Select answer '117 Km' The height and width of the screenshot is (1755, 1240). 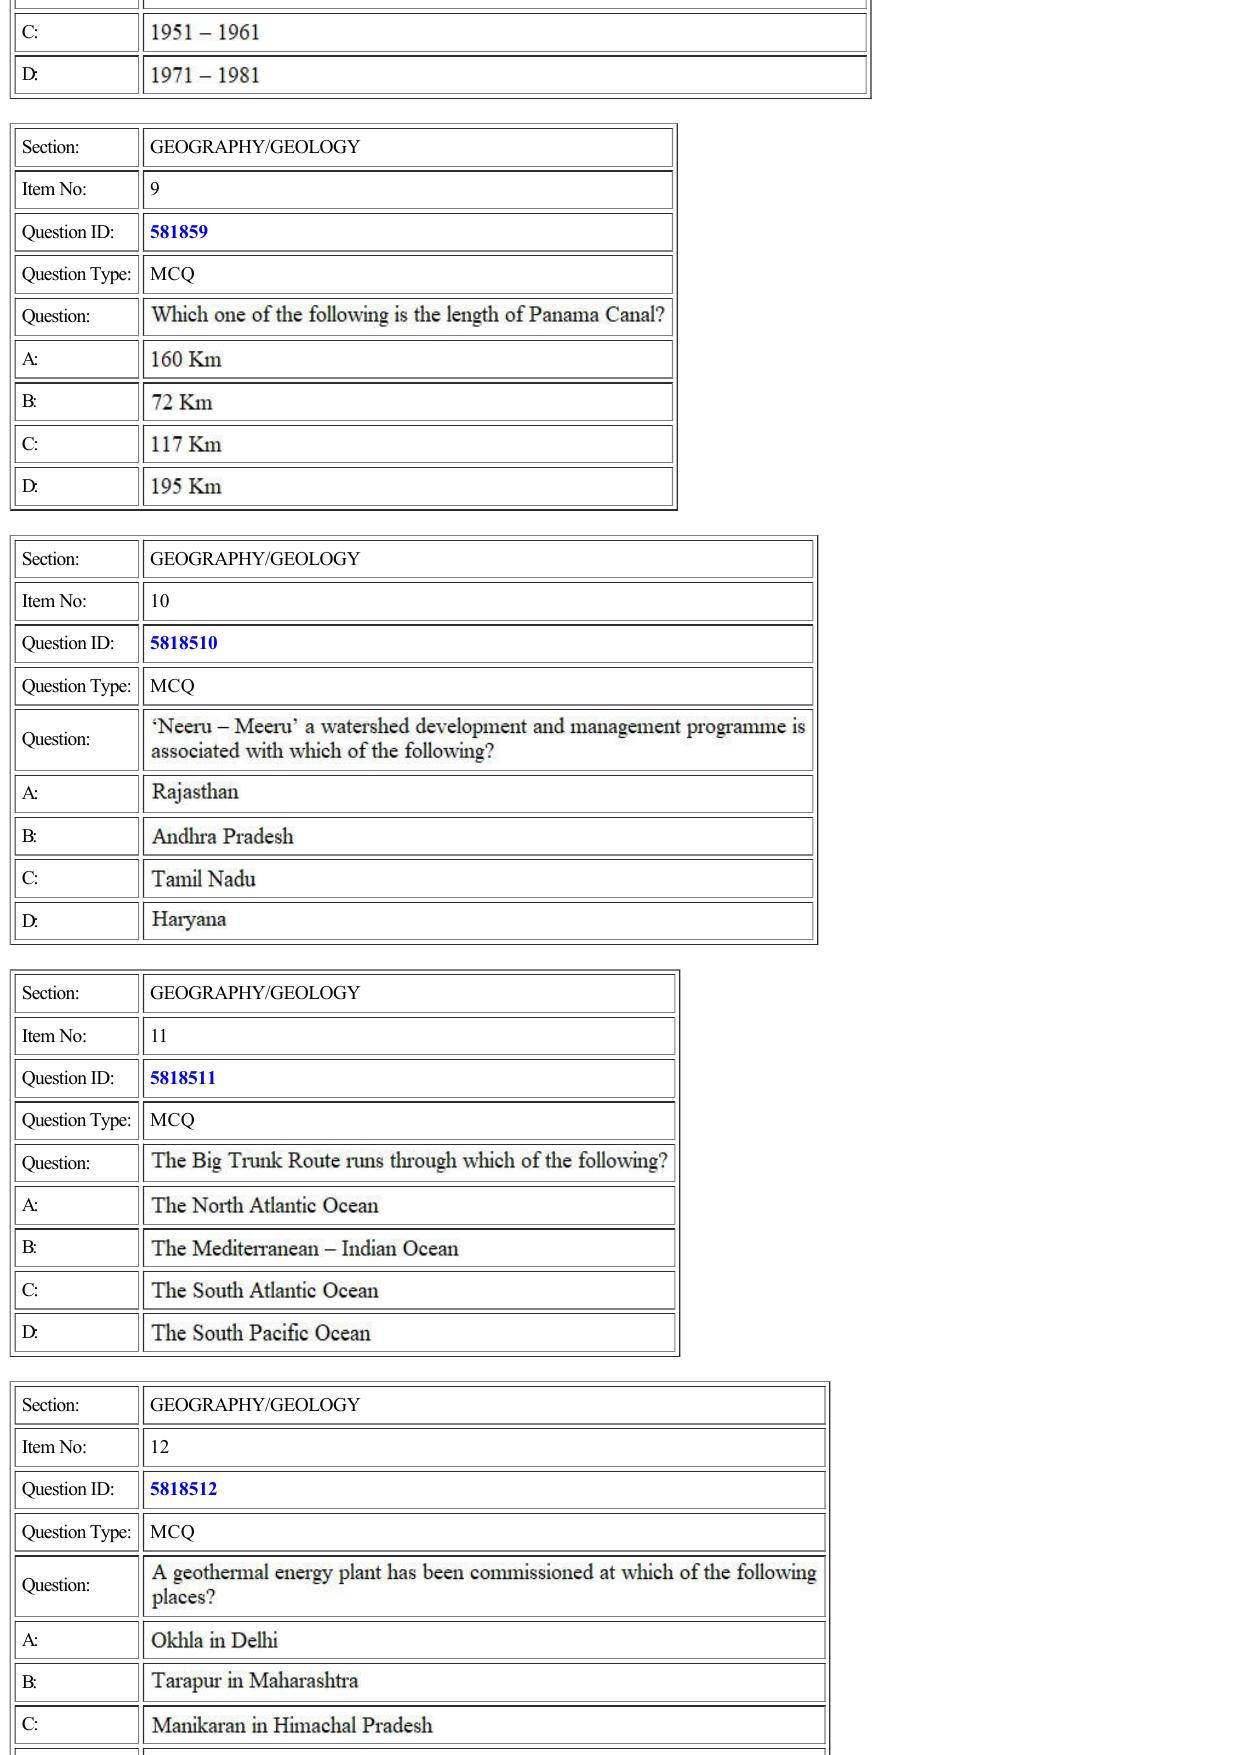point(186,444)
